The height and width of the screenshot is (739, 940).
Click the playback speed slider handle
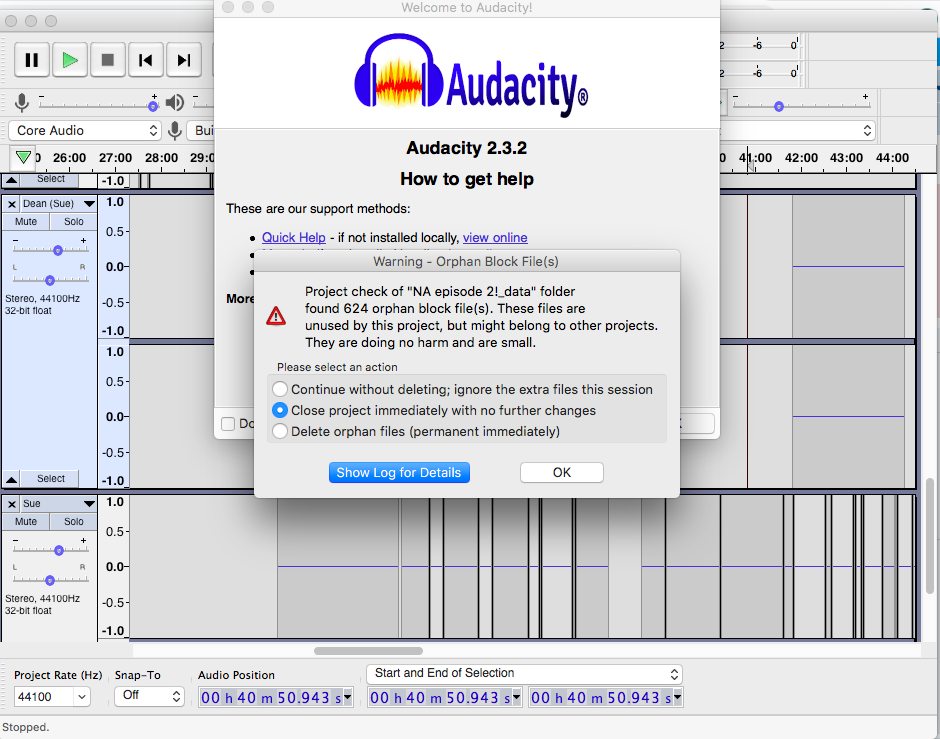click(779, 107)
